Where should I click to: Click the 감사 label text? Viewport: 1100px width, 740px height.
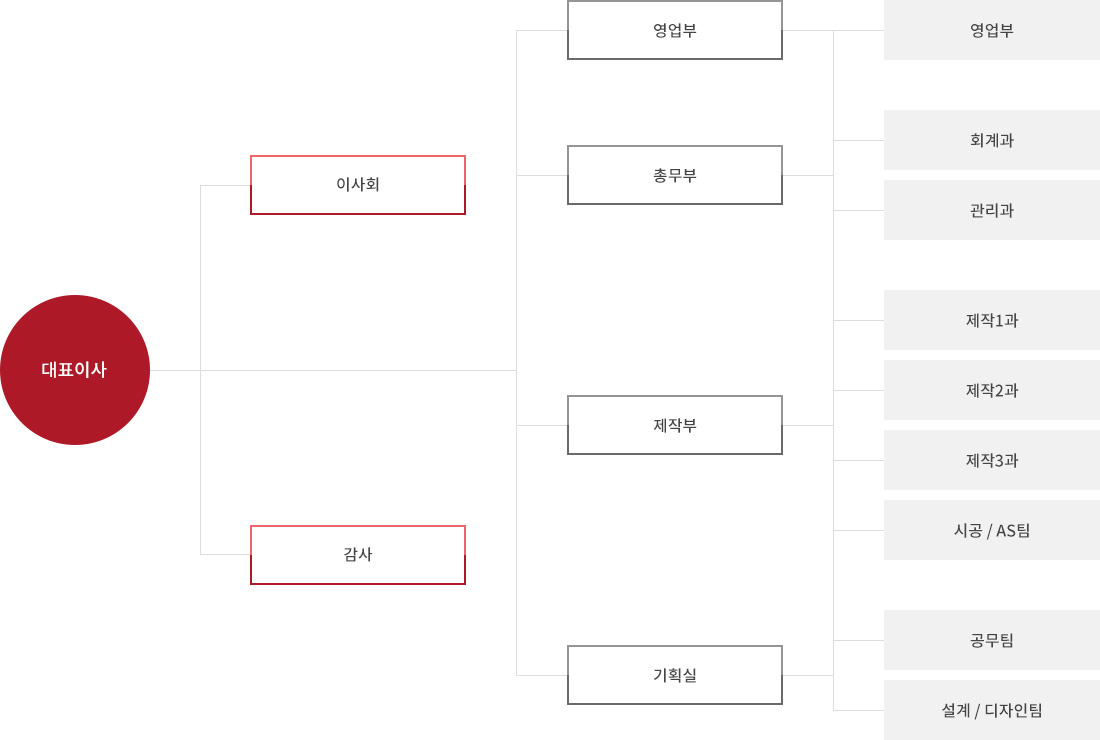pyautogui.click(x=358, y=554)
